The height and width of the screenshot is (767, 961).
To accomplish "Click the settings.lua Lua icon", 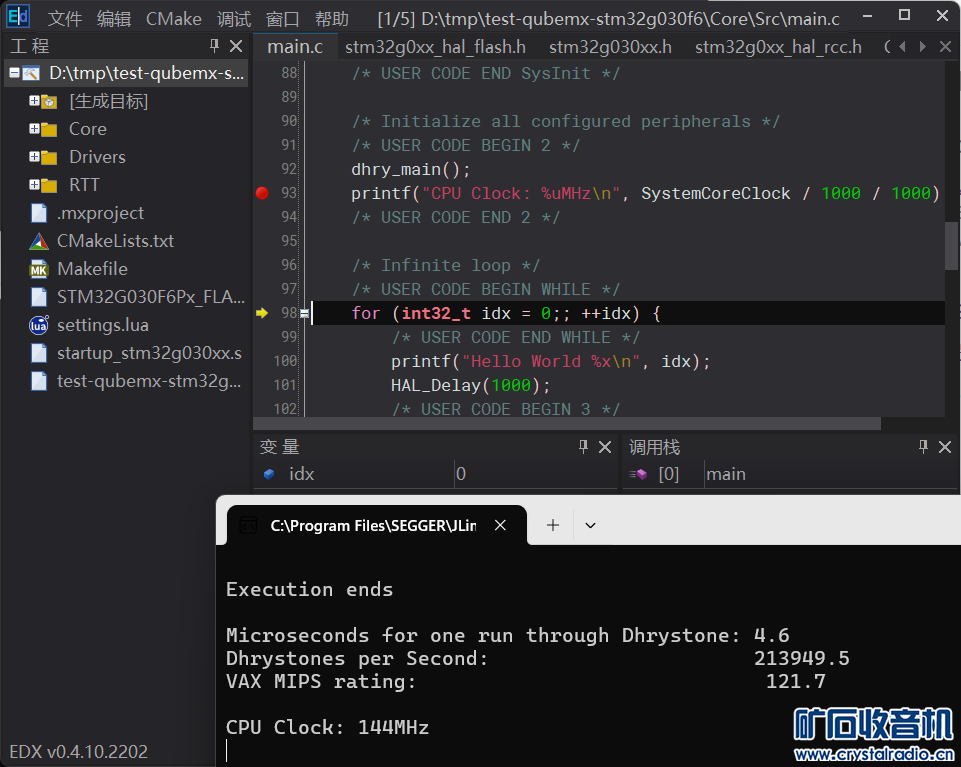I will pos(39,325).
